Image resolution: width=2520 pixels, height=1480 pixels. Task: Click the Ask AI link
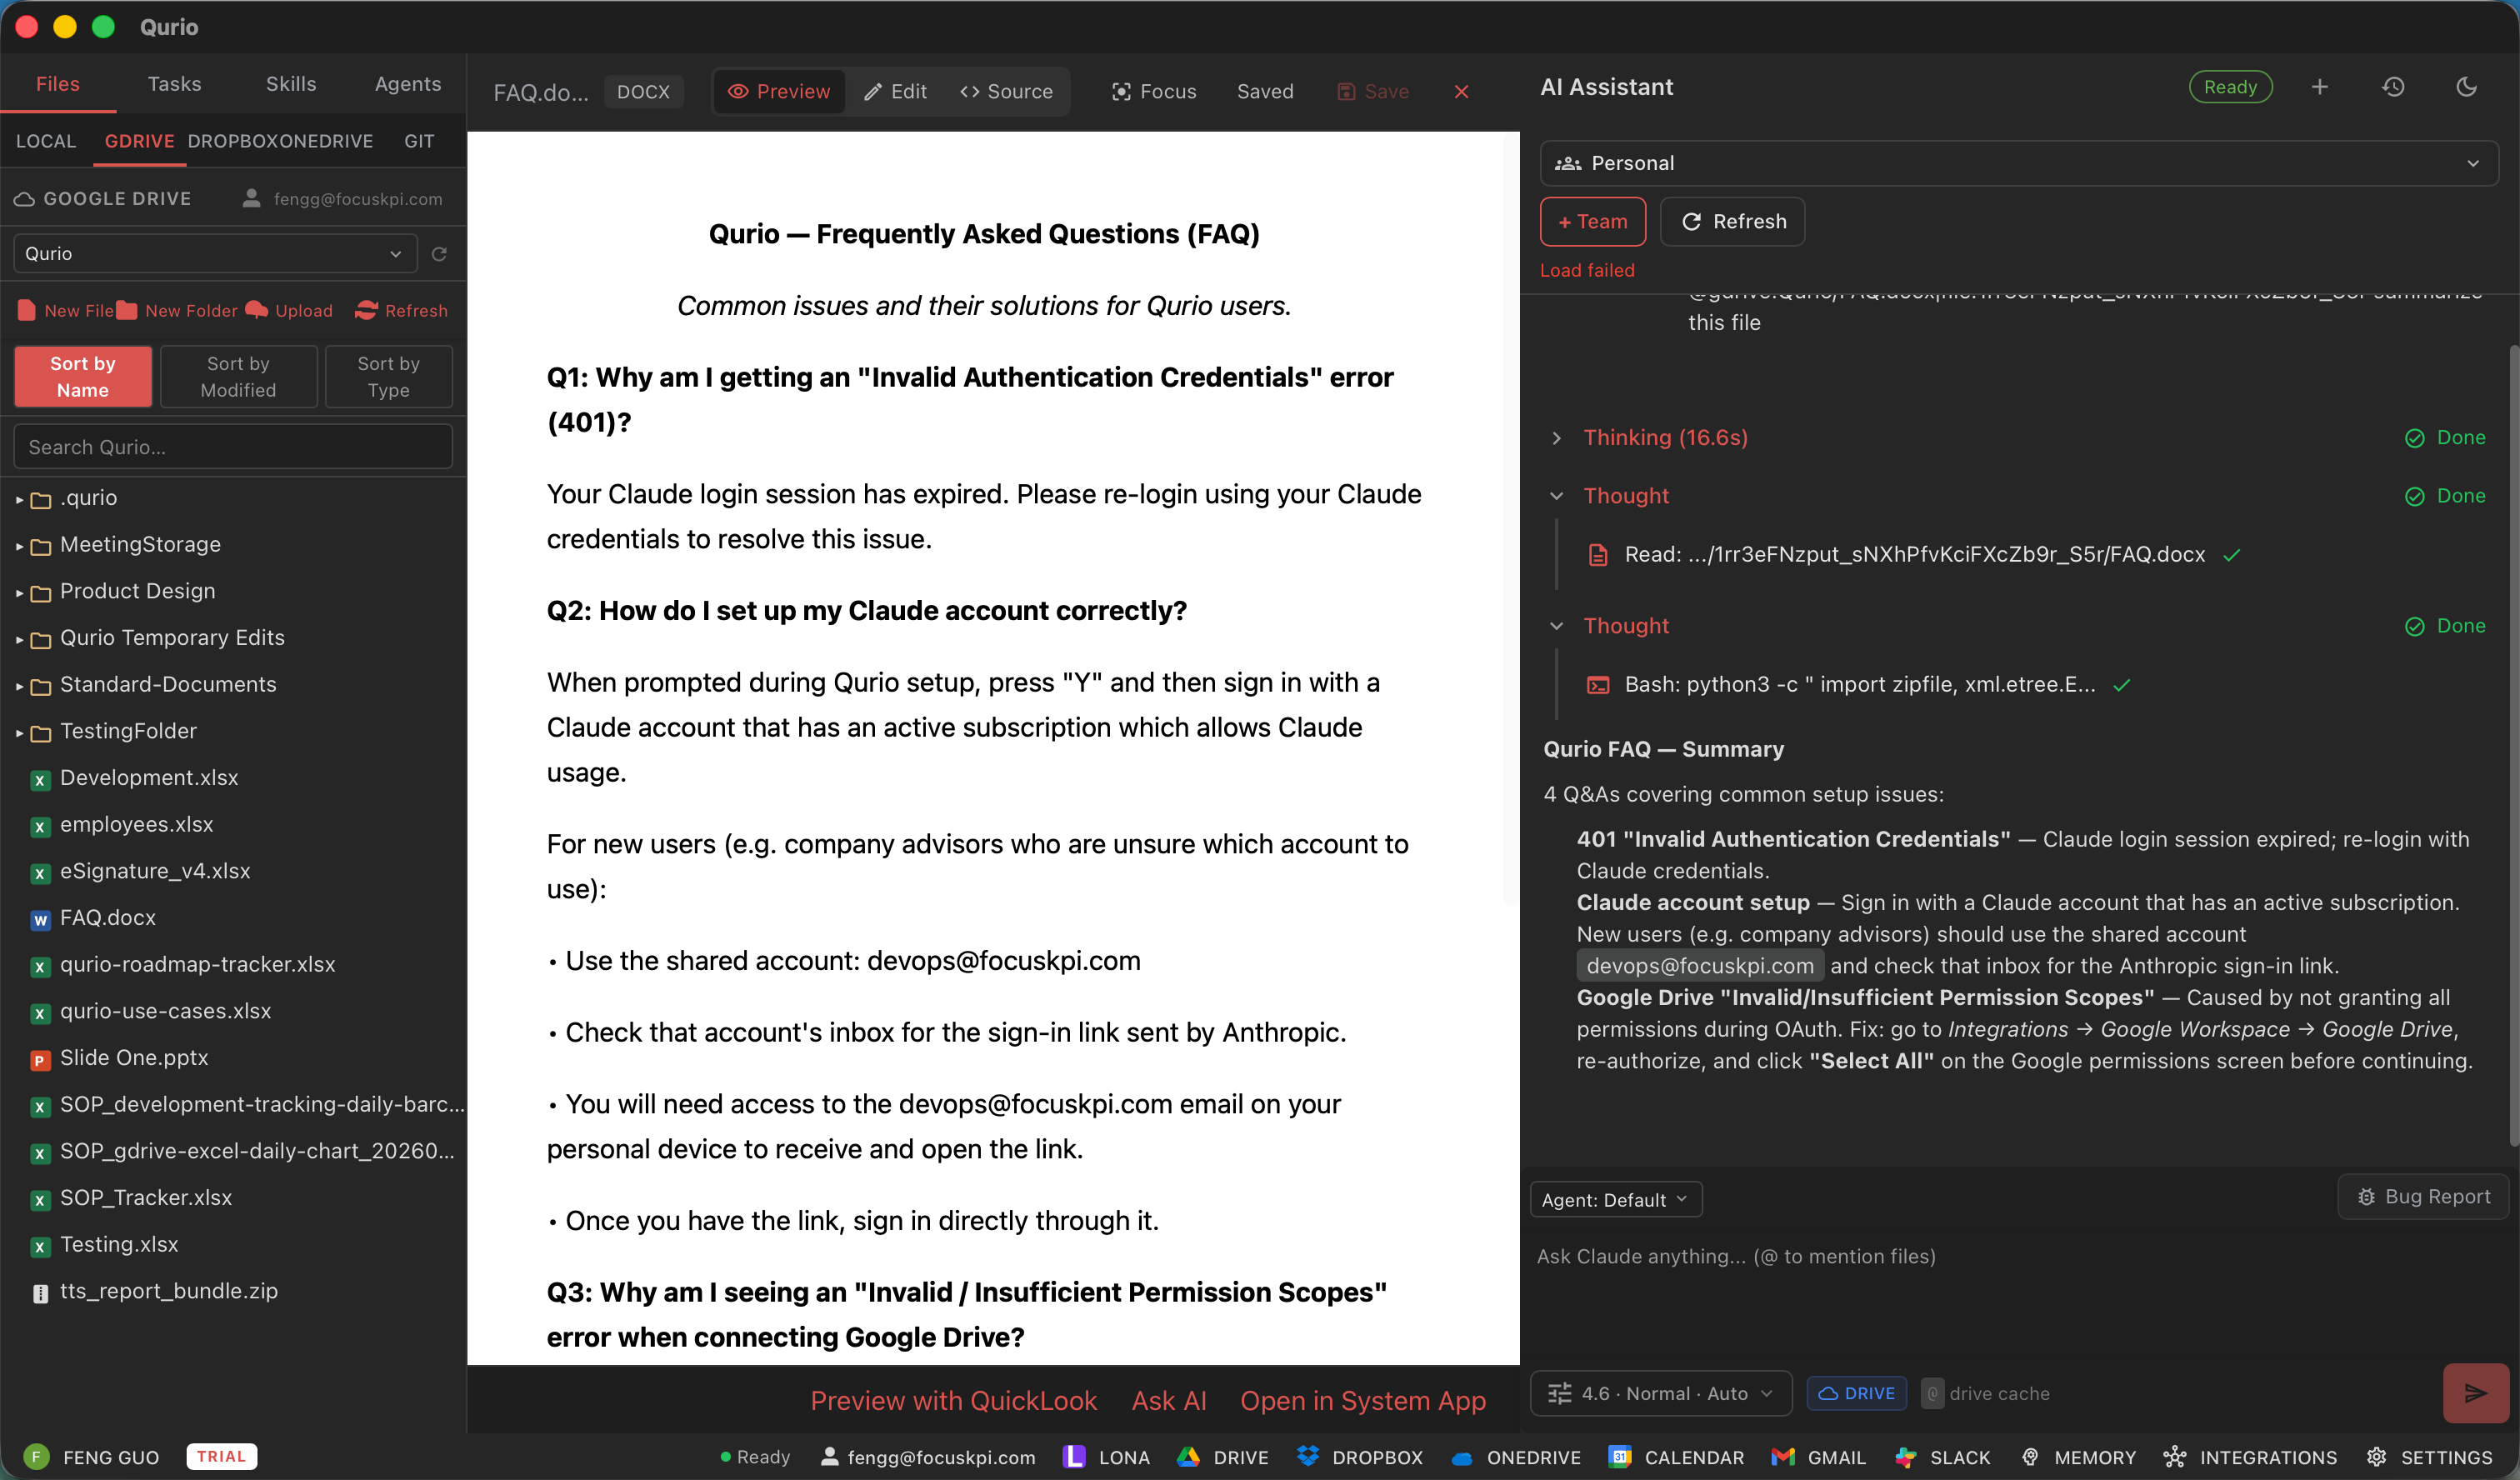(x=1169, y=1401)
